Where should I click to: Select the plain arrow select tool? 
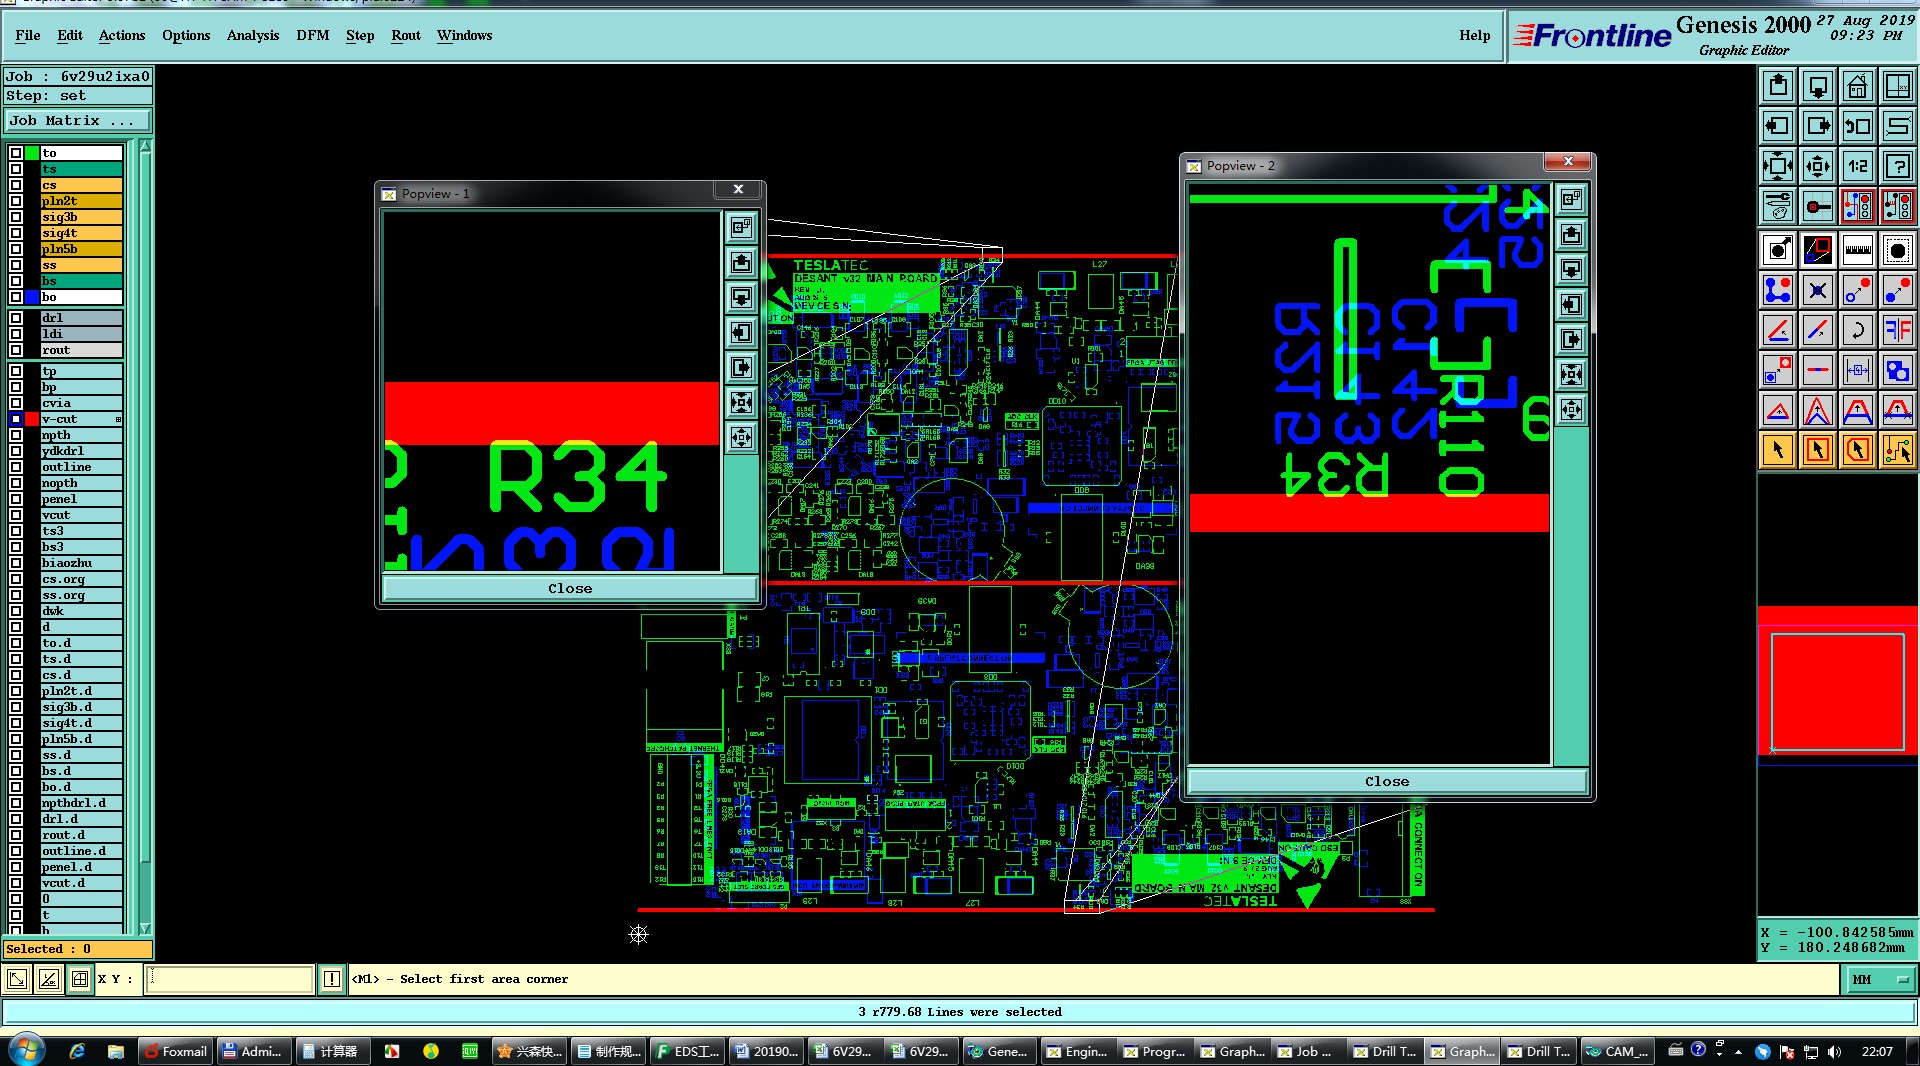pos(1778,450)
